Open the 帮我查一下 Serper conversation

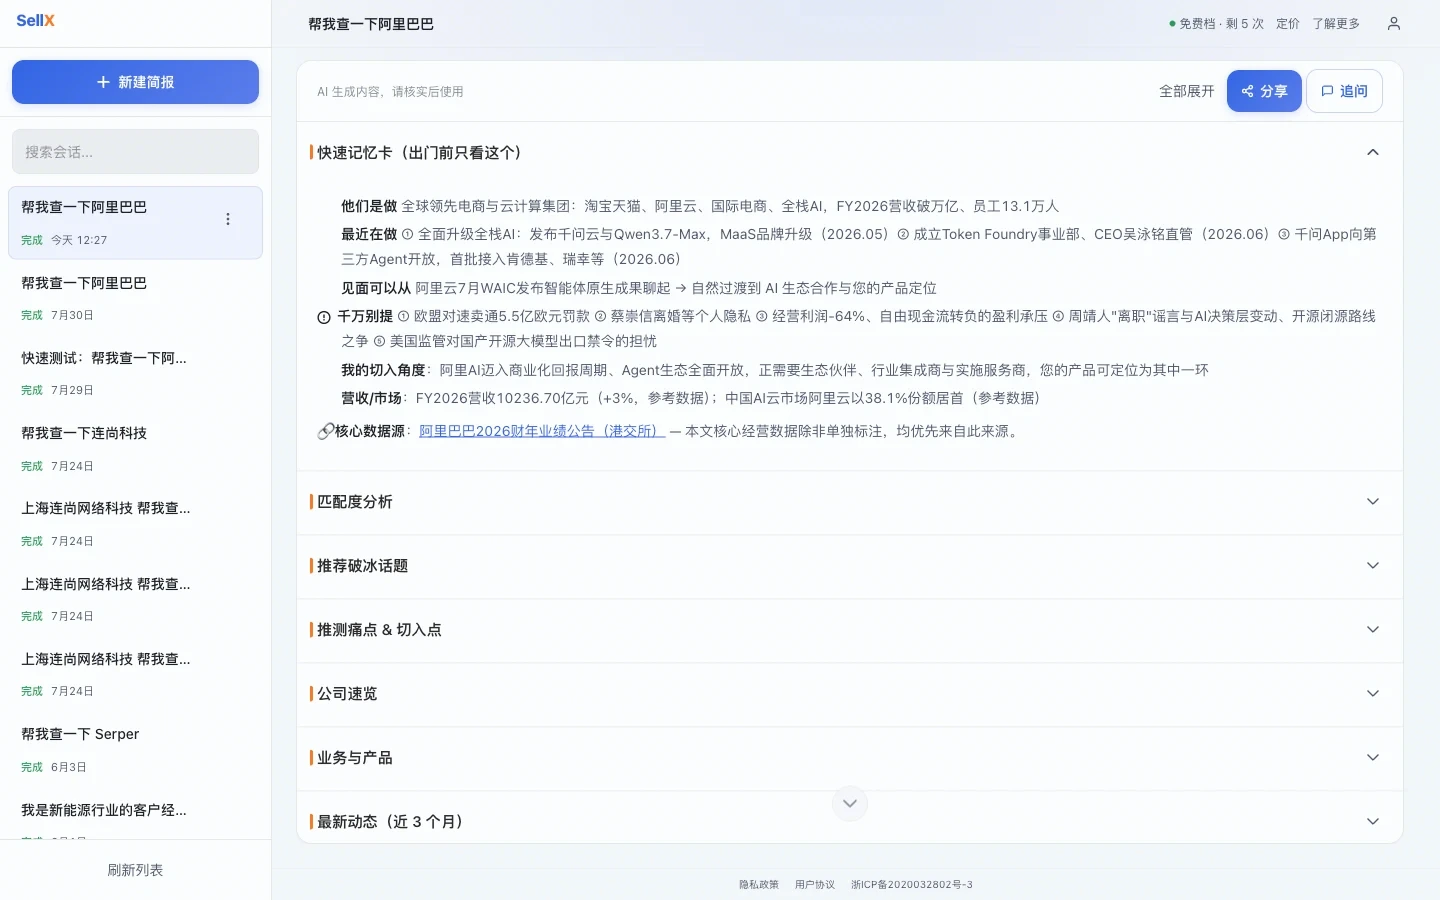(135, 749)
